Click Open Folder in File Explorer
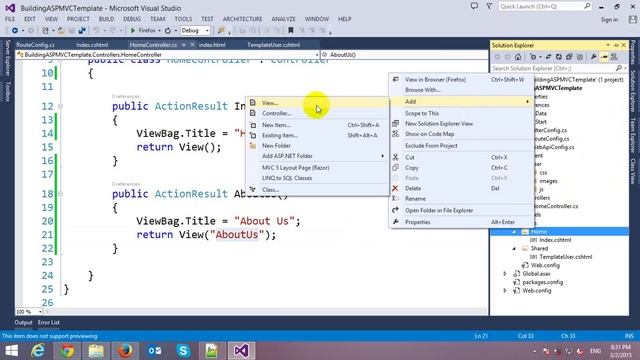This screenshot has height=360, width=640. [461, 210]
